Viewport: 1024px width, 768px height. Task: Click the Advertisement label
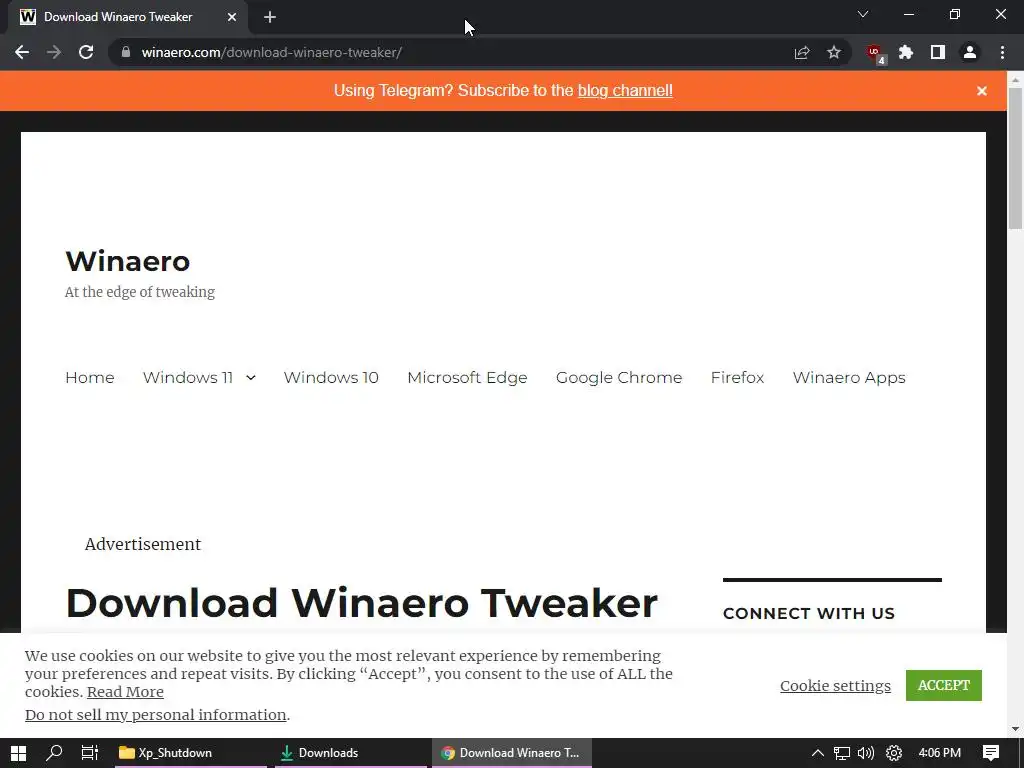point(143,544)
